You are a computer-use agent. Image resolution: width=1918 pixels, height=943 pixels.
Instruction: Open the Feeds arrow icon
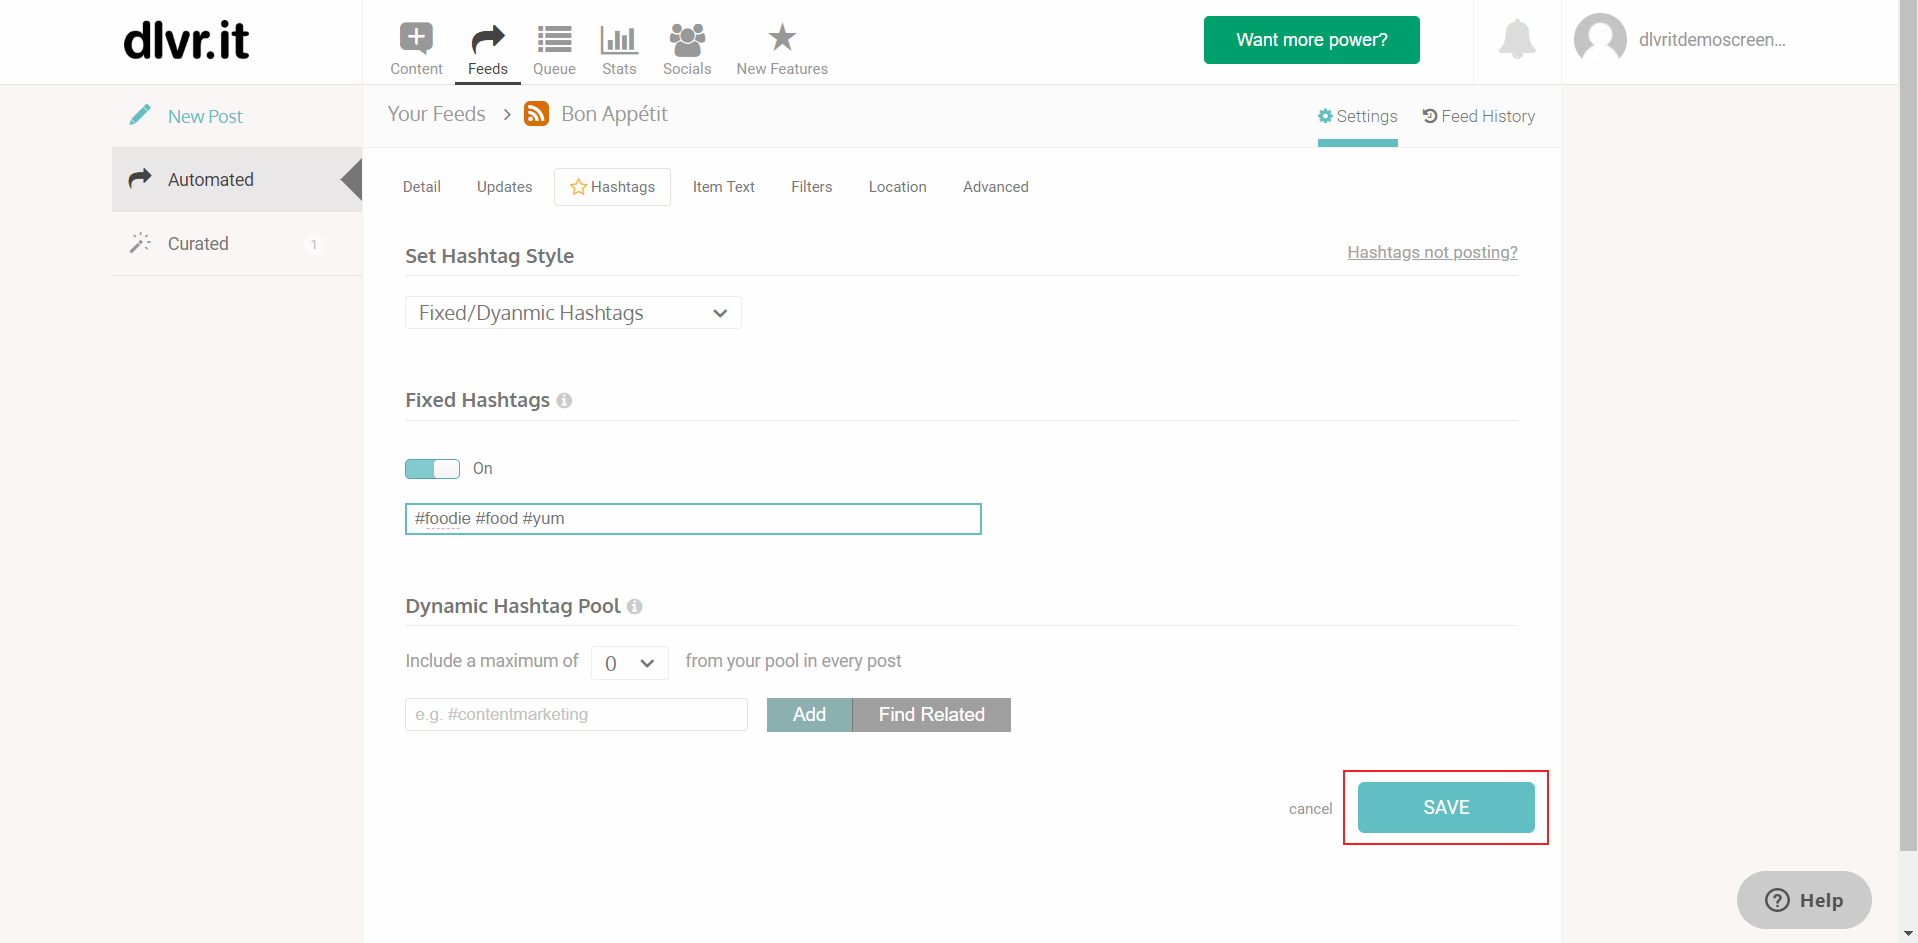tap(487, 39)
